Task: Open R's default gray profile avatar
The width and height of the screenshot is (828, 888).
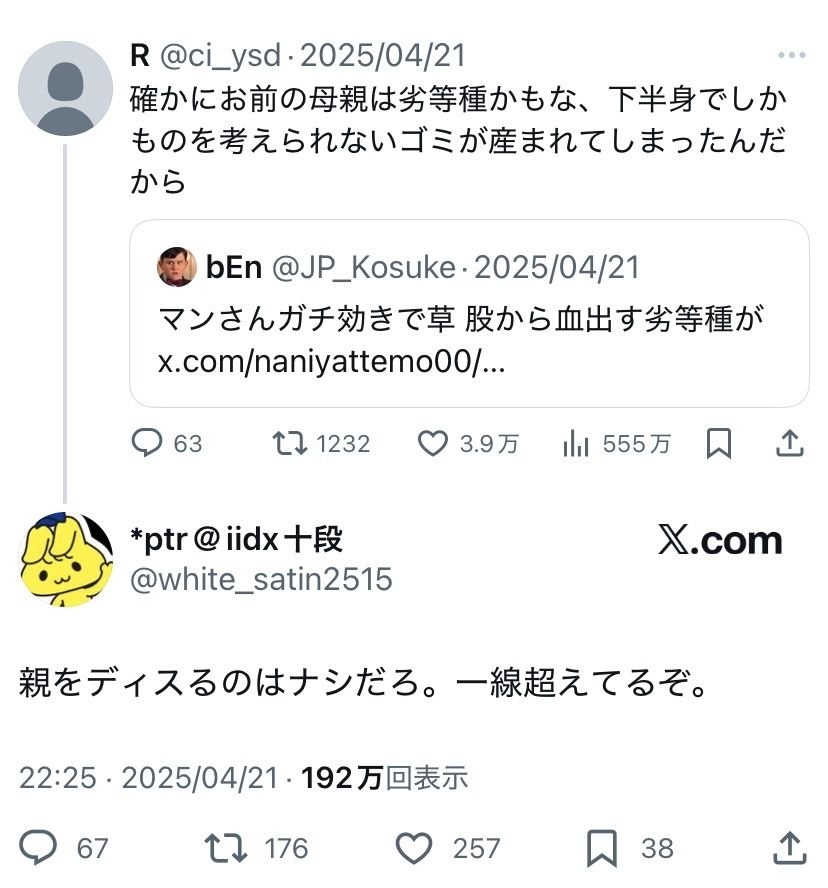Action: click(65, 88)
